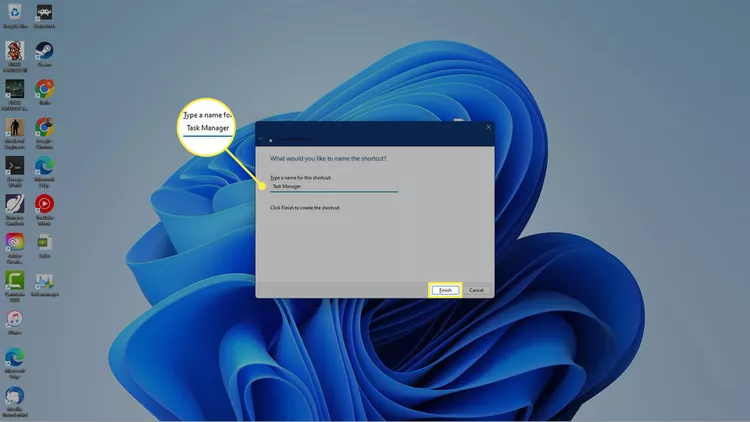
Task: Launch the RetroArch desktop shortcut
Action: (x=44, y=15)
